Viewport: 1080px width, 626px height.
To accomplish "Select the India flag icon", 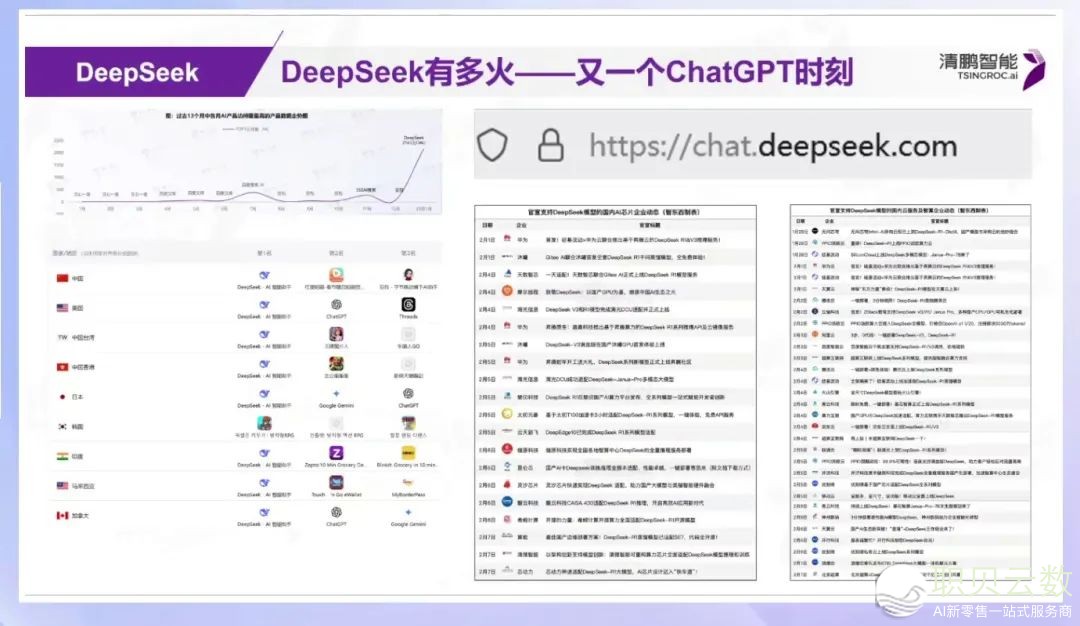I will pos(62,456).
